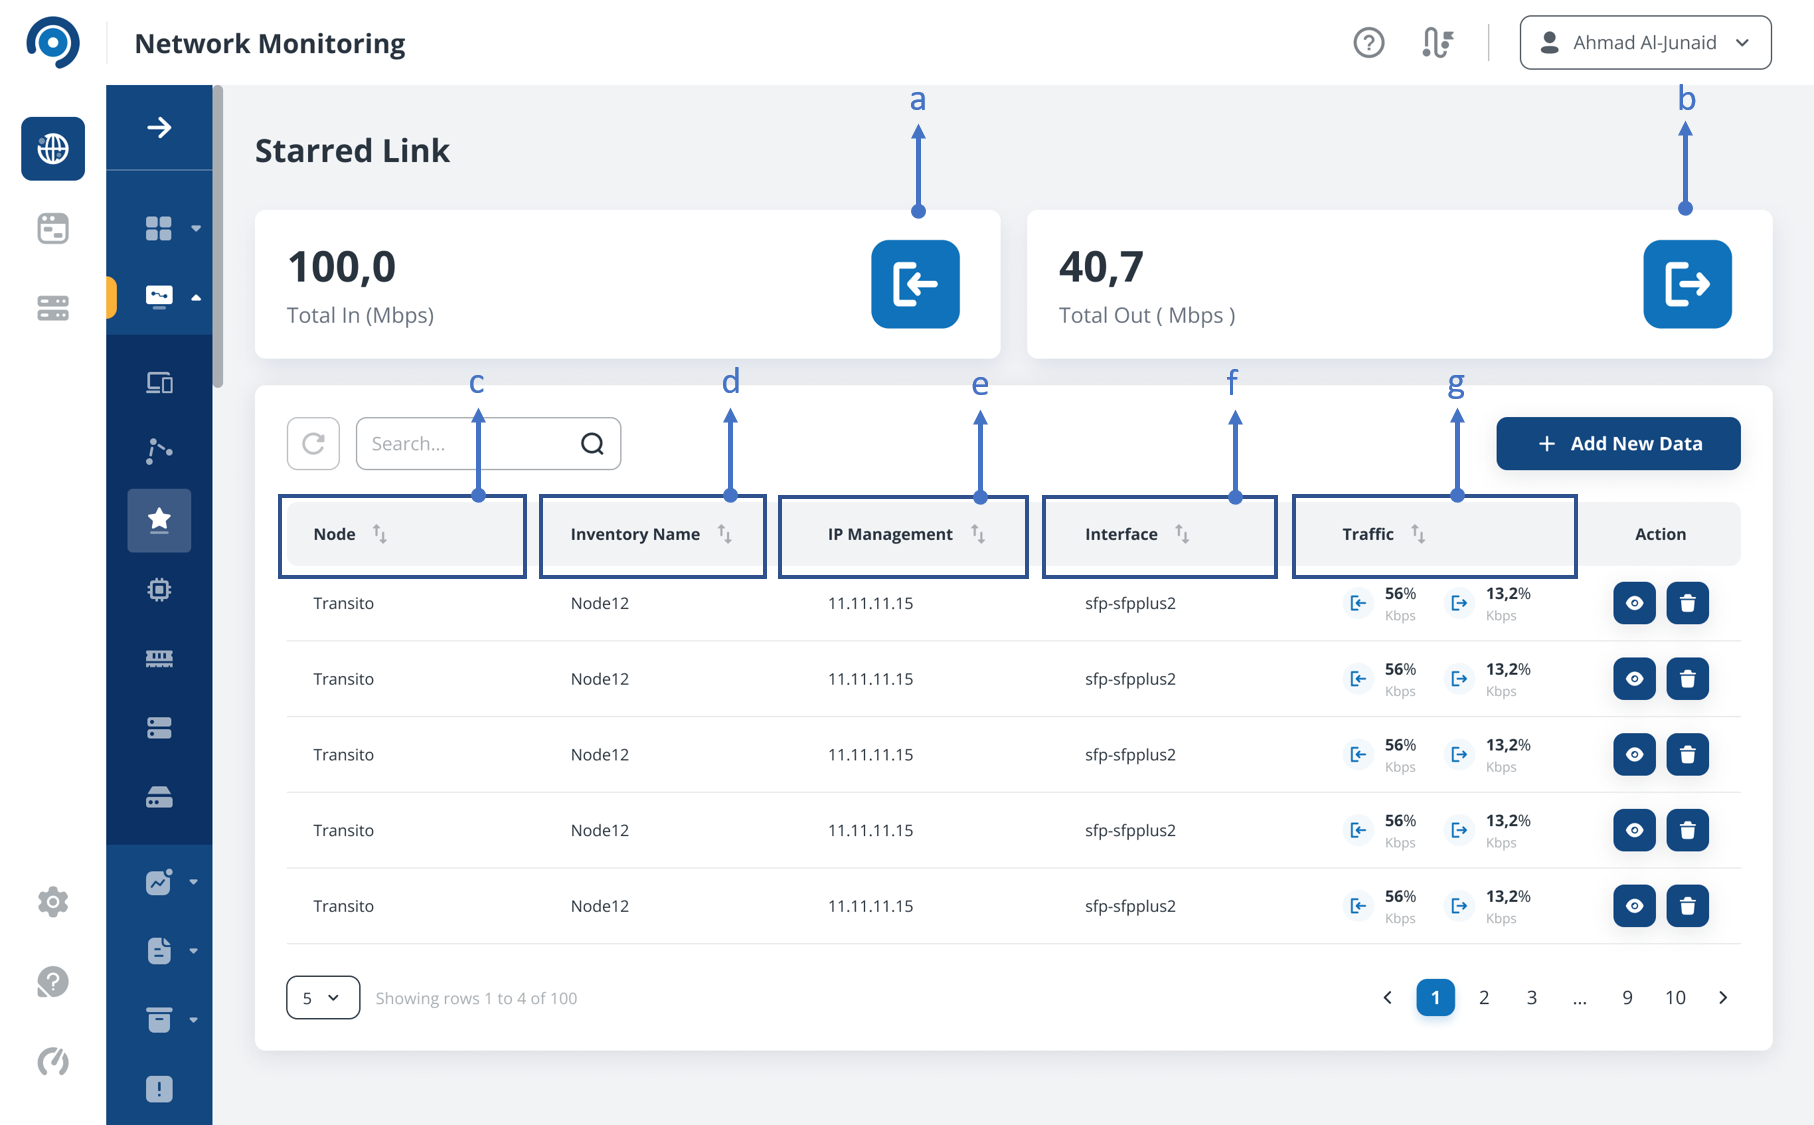1814x1125 pixels.
Task: Select the Starred Link star icon in sidebar
Action: 159,520
